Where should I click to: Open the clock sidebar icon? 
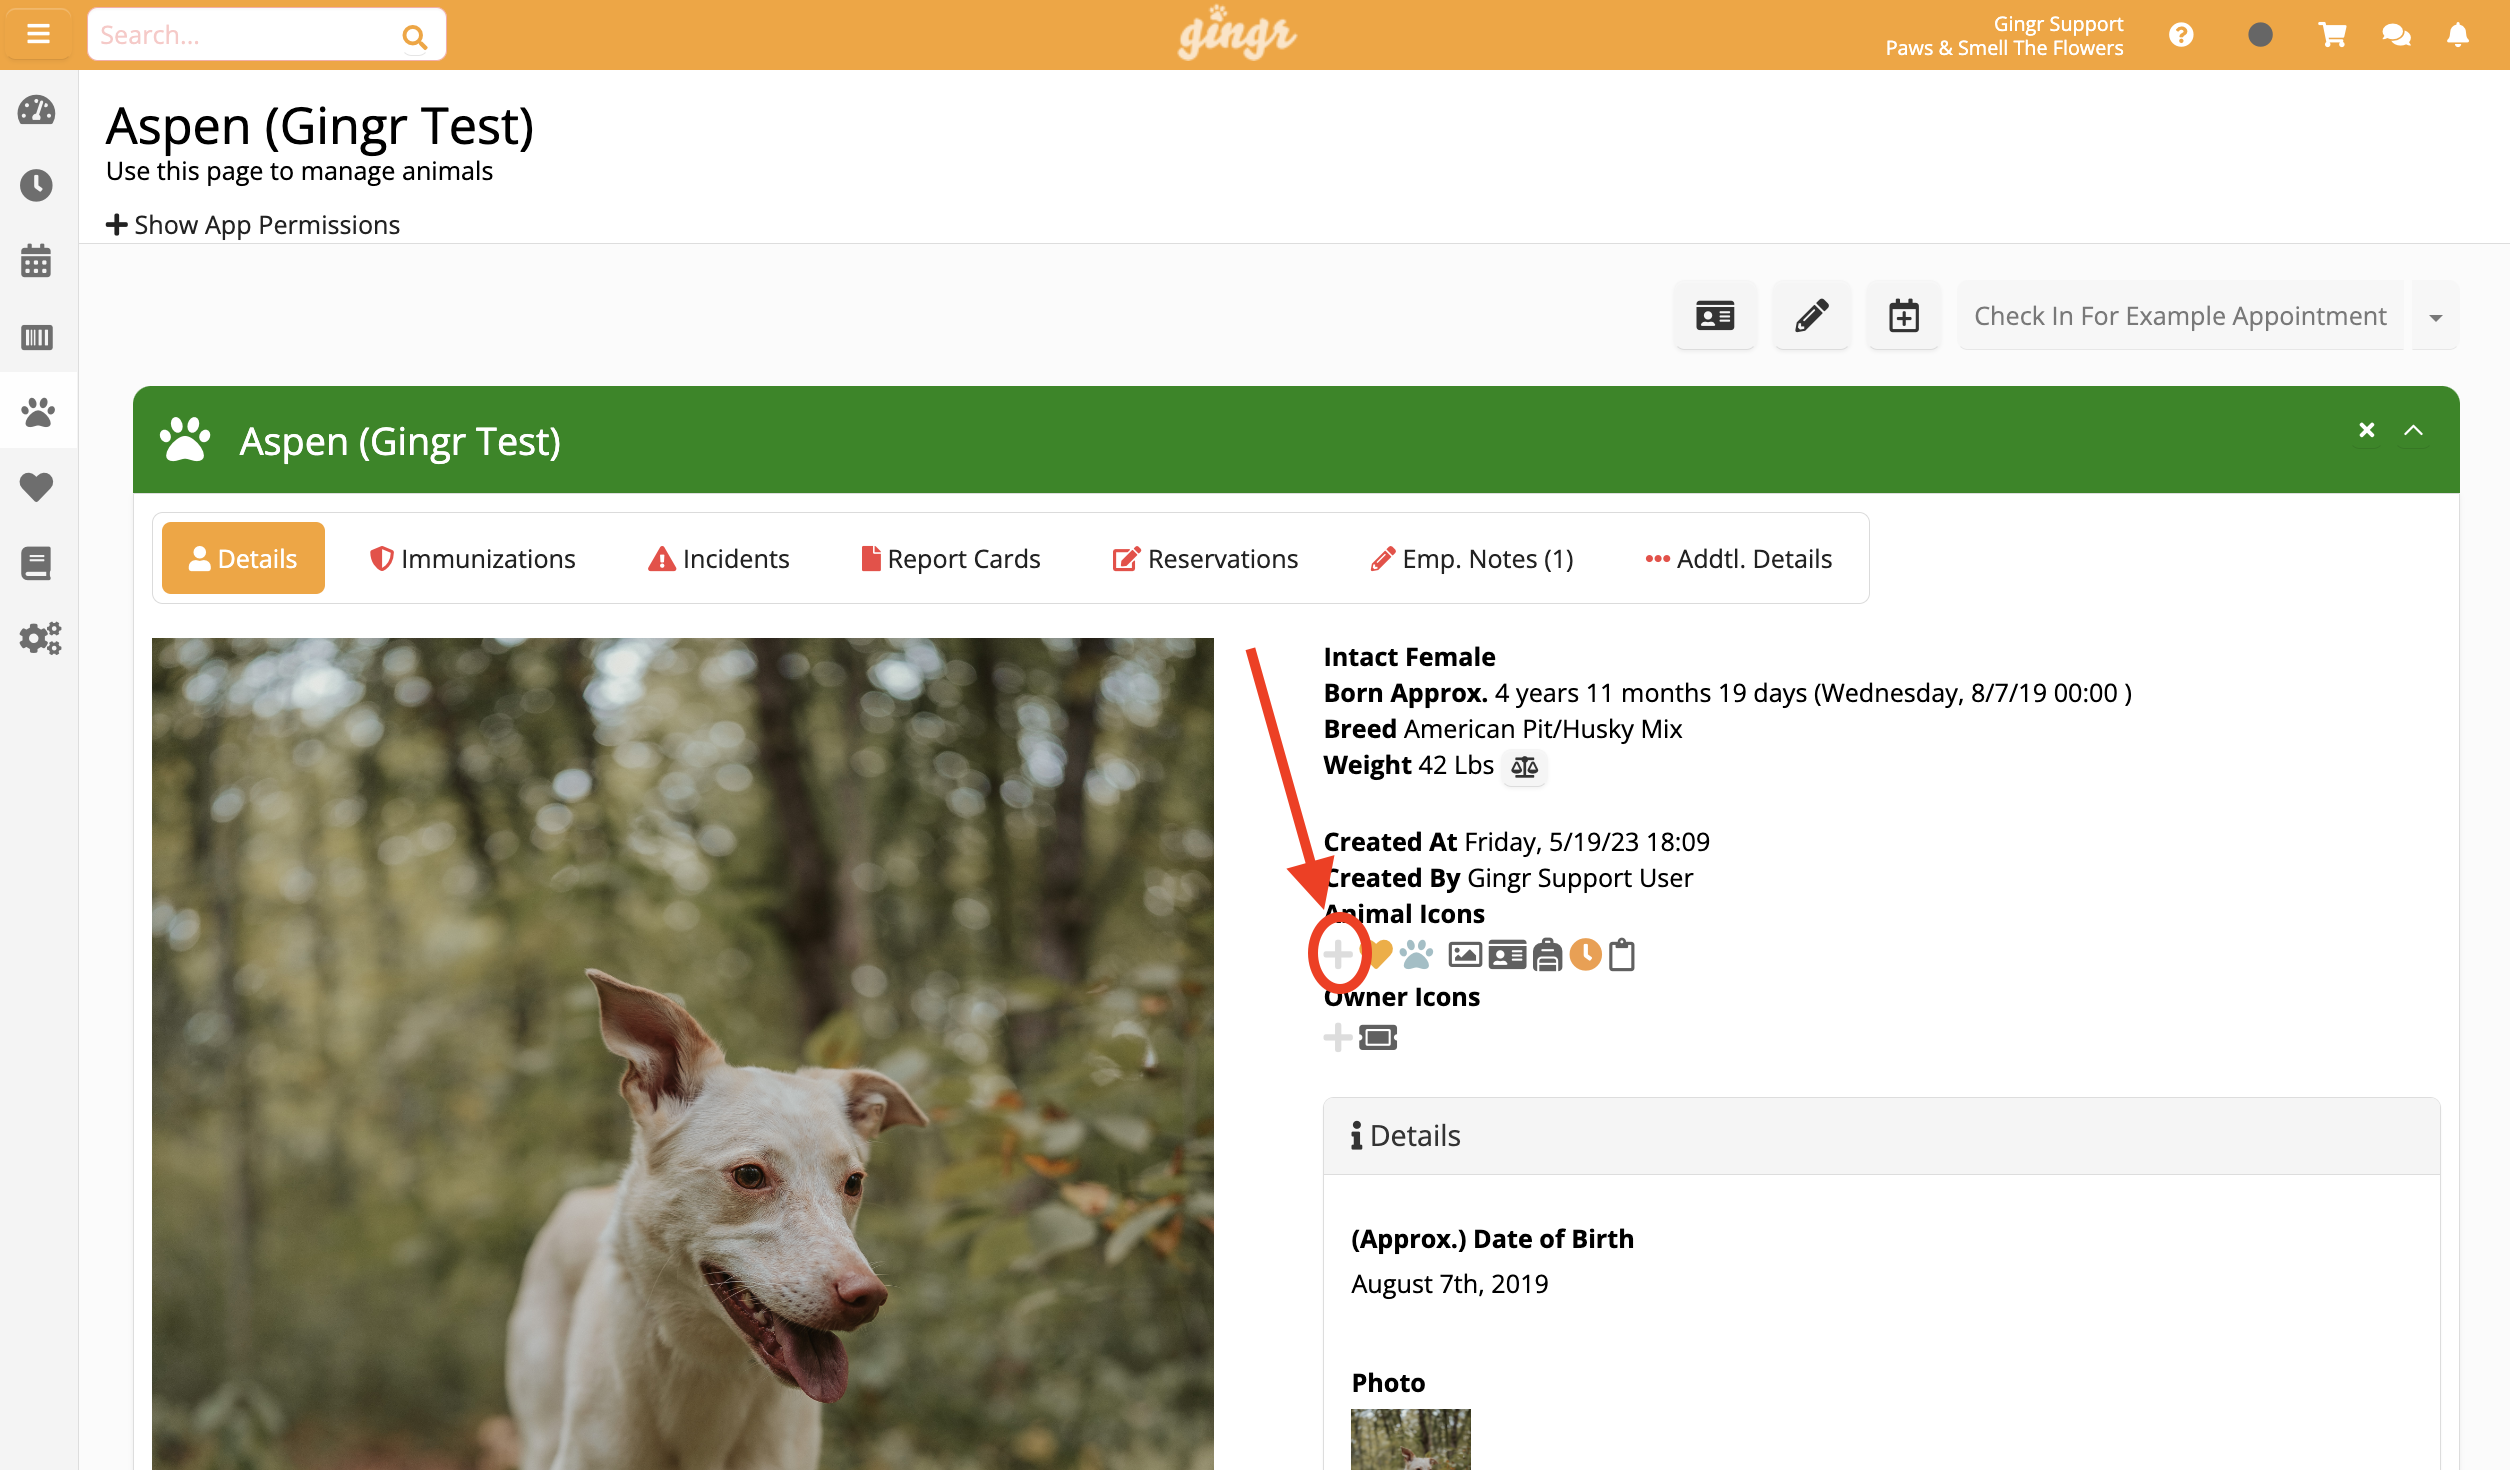coord(37,185)
